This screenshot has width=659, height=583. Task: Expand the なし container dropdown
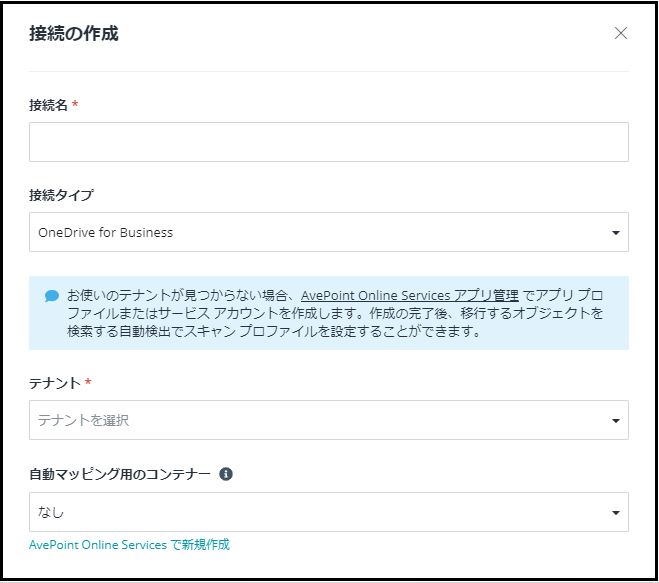(x=329, y=512)
